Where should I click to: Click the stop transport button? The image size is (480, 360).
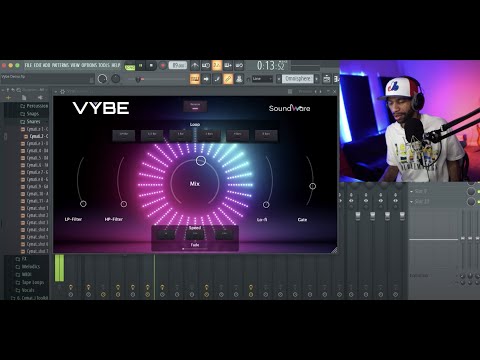151,66
